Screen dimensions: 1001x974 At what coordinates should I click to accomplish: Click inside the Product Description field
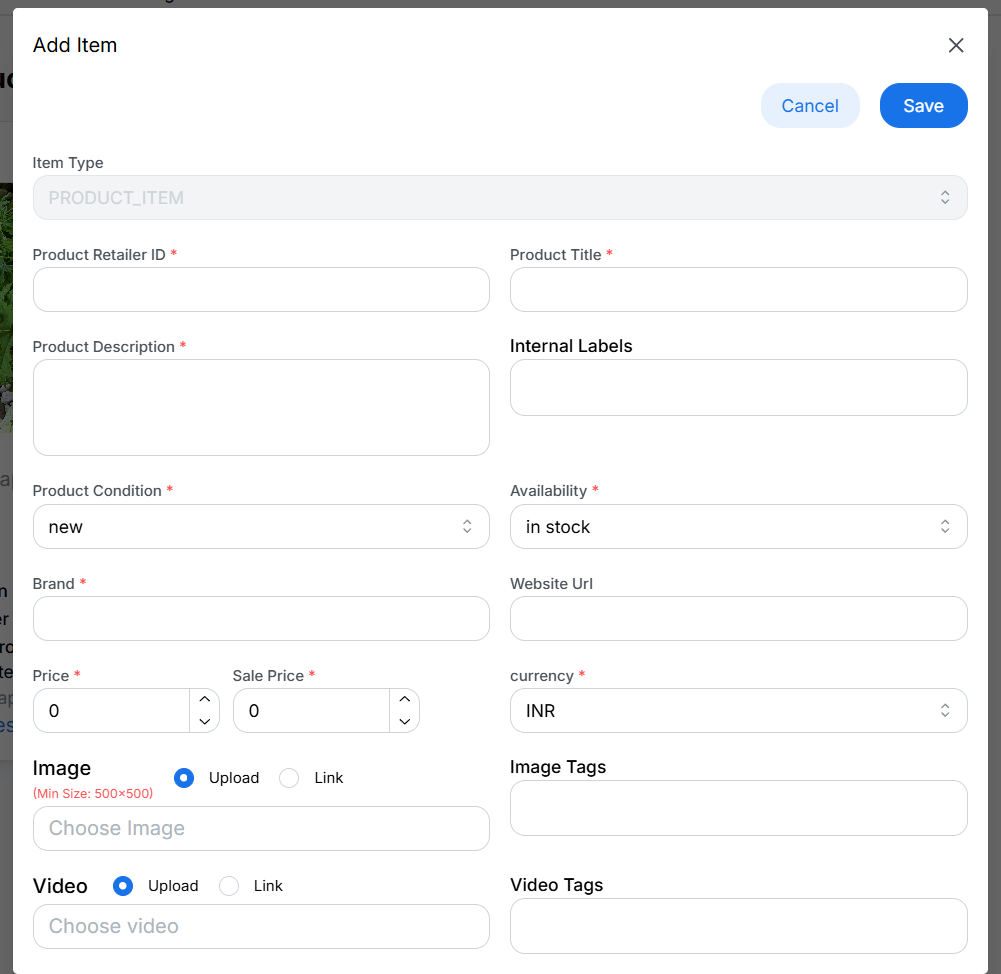point(260,407)
